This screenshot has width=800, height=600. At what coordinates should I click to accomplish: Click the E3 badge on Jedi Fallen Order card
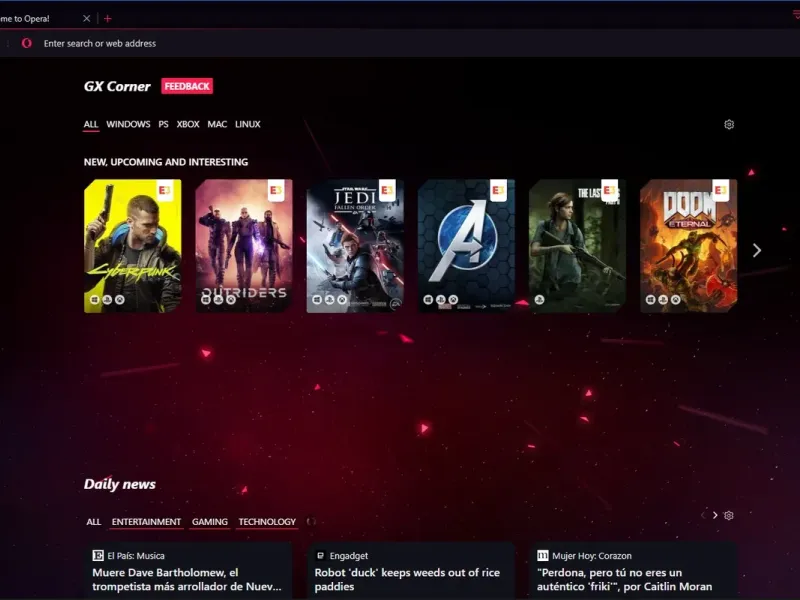(x=387, y=190)
